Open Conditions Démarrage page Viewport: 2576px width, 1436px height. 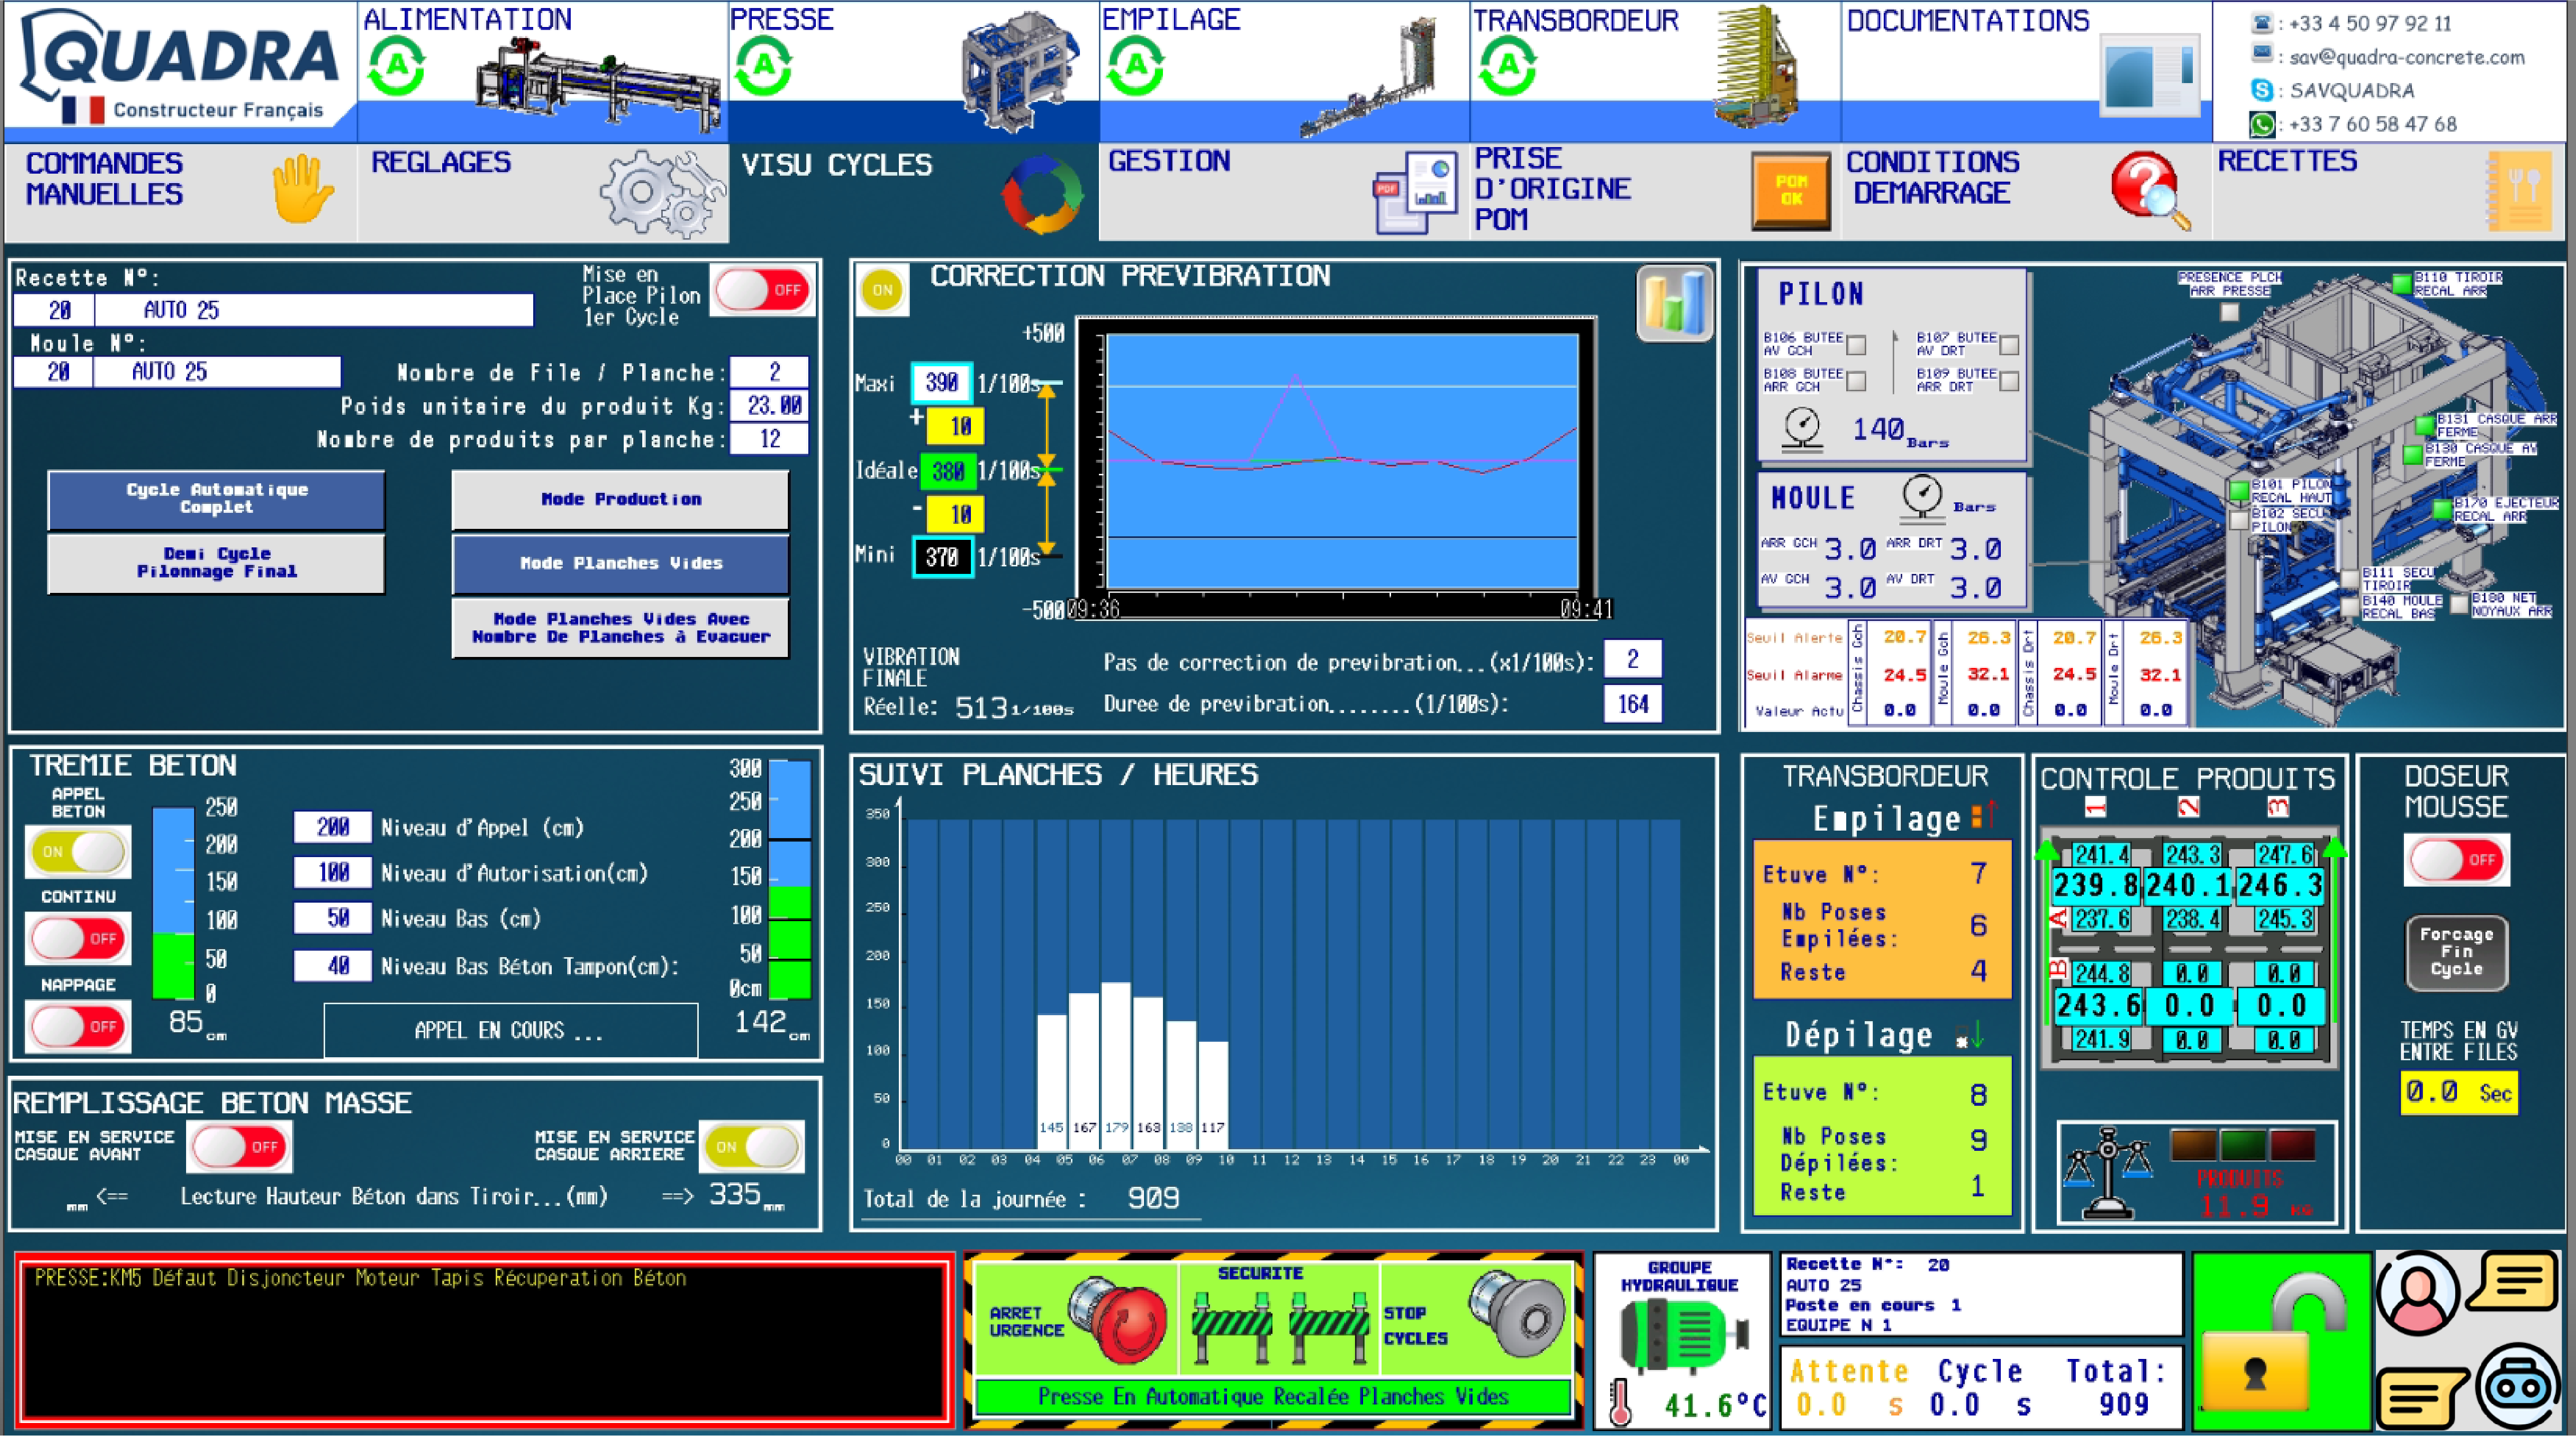point(2026,192)
